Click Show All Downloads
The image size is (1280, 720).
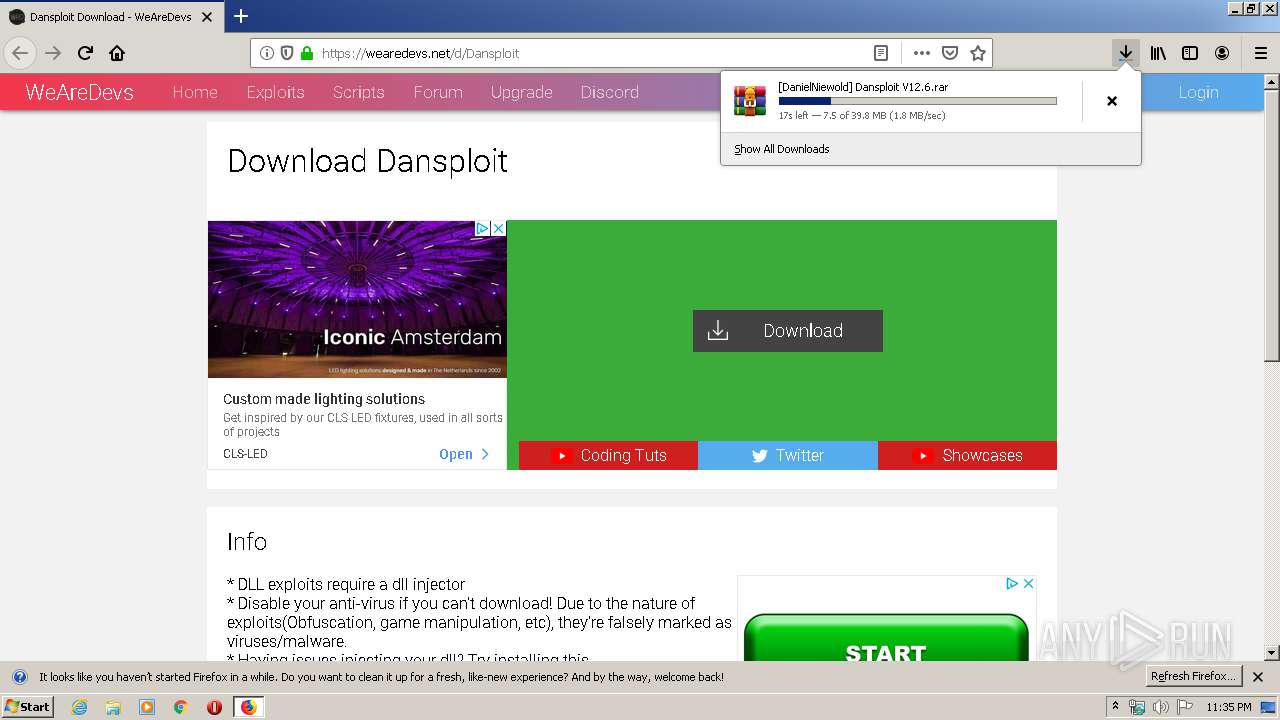coord(782,149)
